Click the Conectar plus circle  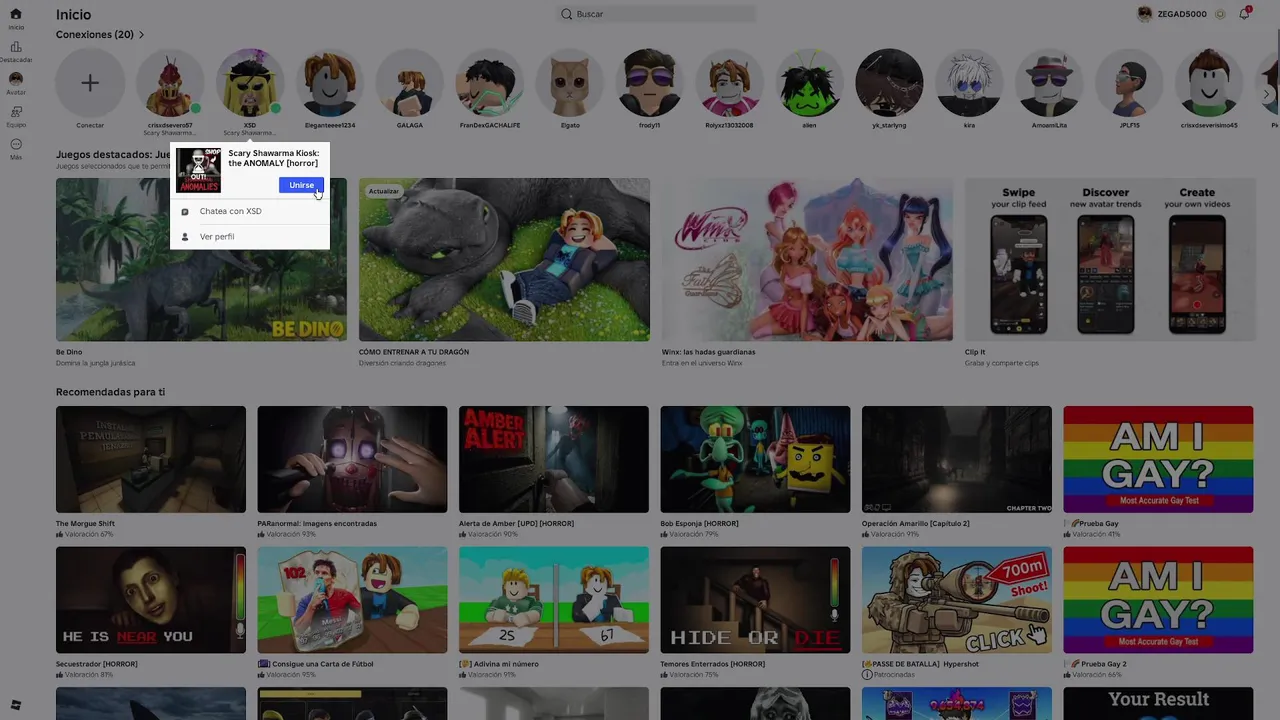(90, 83)
